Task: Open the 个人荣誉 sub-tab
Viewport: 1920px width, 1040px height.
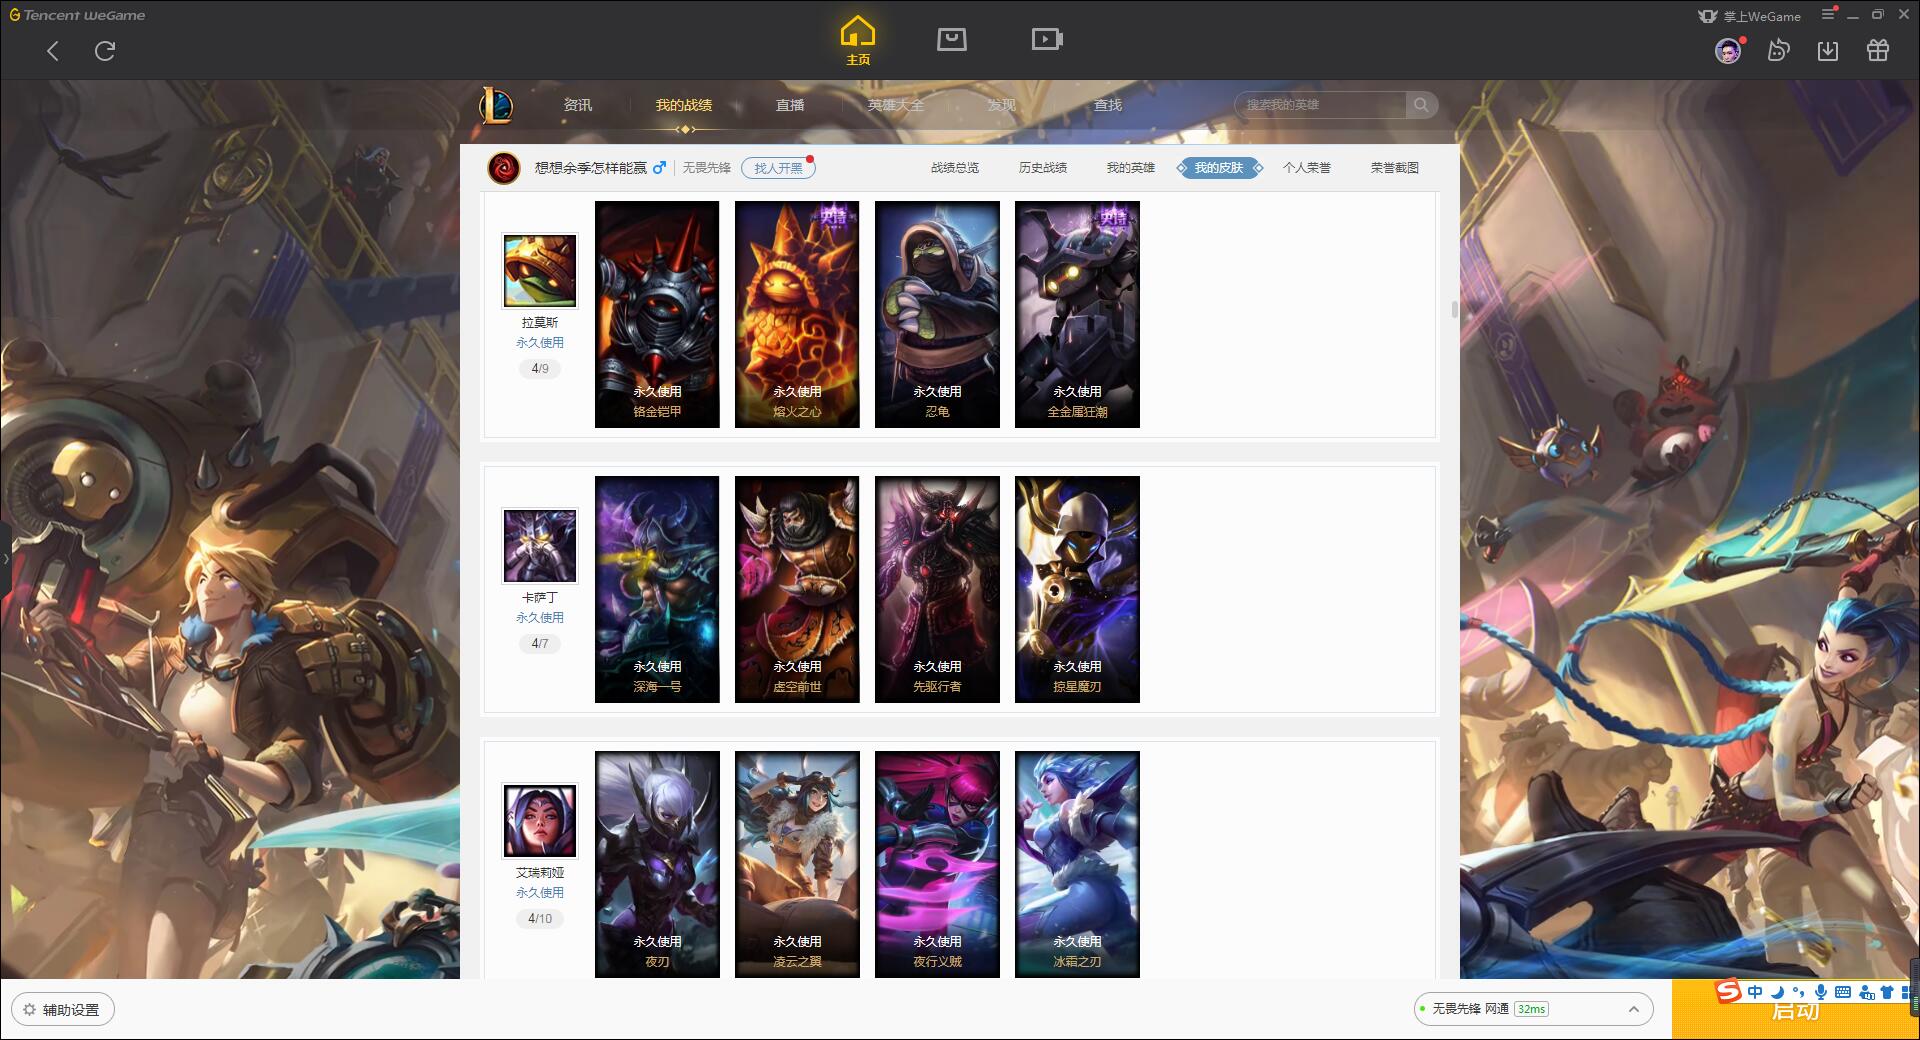Action: pyautogui.click(x=1307, y=168)
